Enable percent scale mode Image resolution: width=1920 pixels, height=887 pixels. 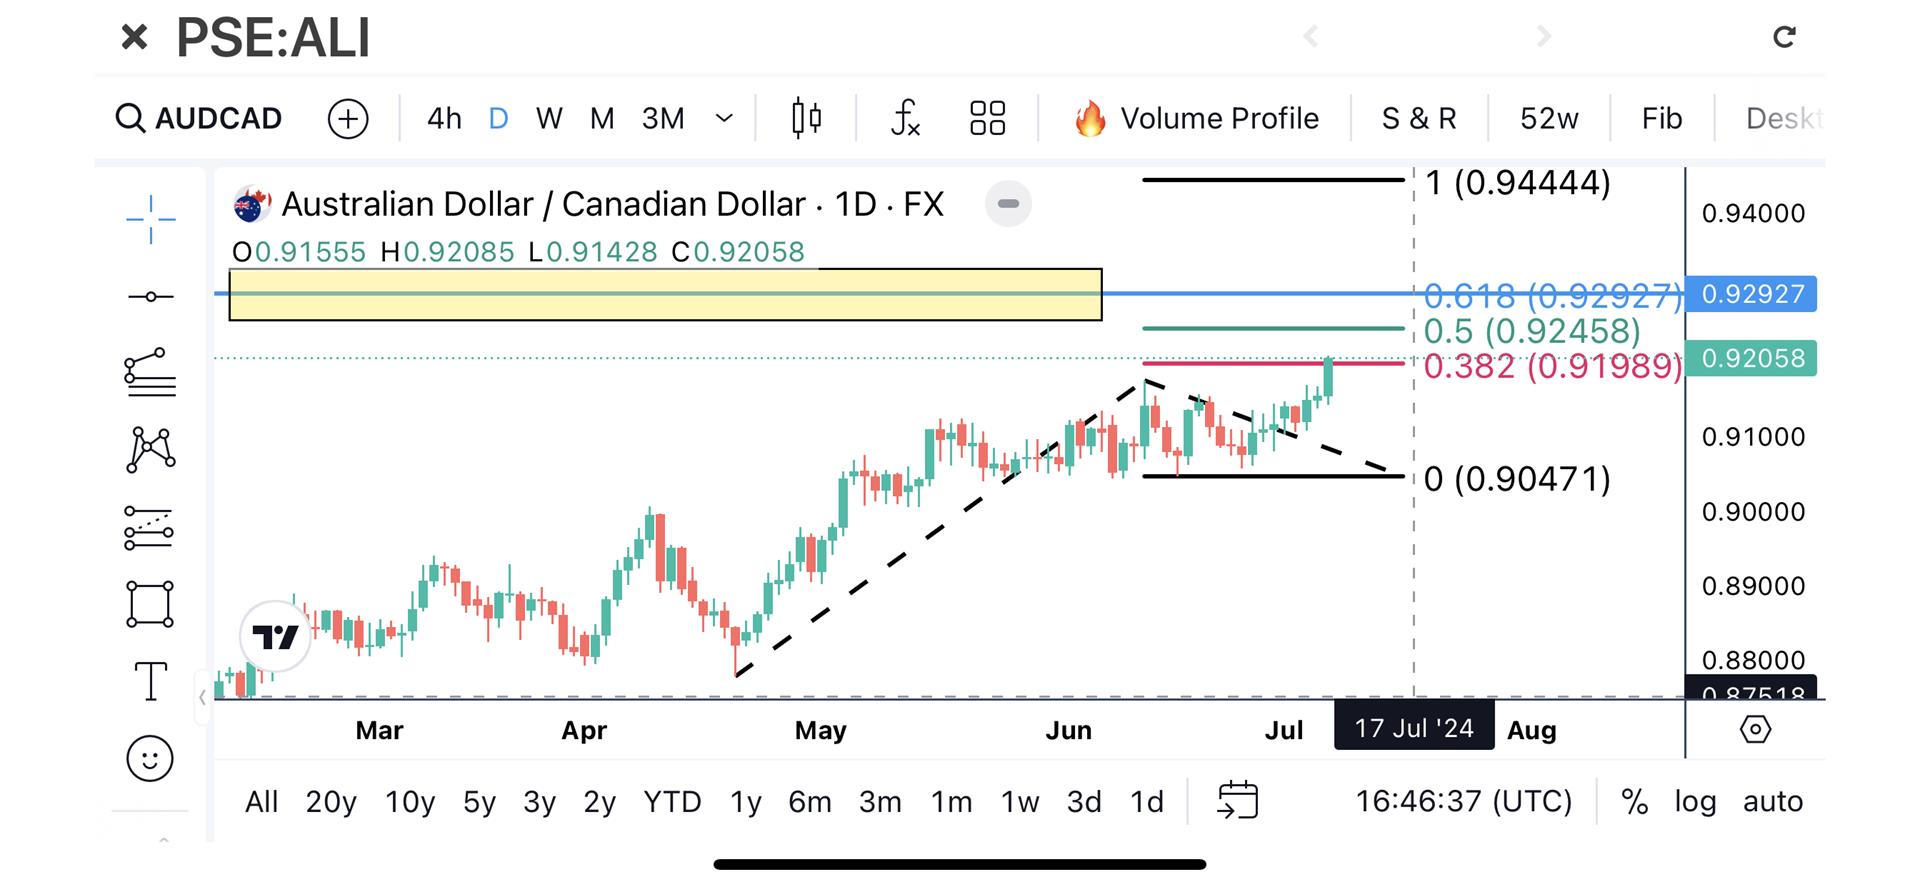pyautogui.click(x=1636, y=801)
